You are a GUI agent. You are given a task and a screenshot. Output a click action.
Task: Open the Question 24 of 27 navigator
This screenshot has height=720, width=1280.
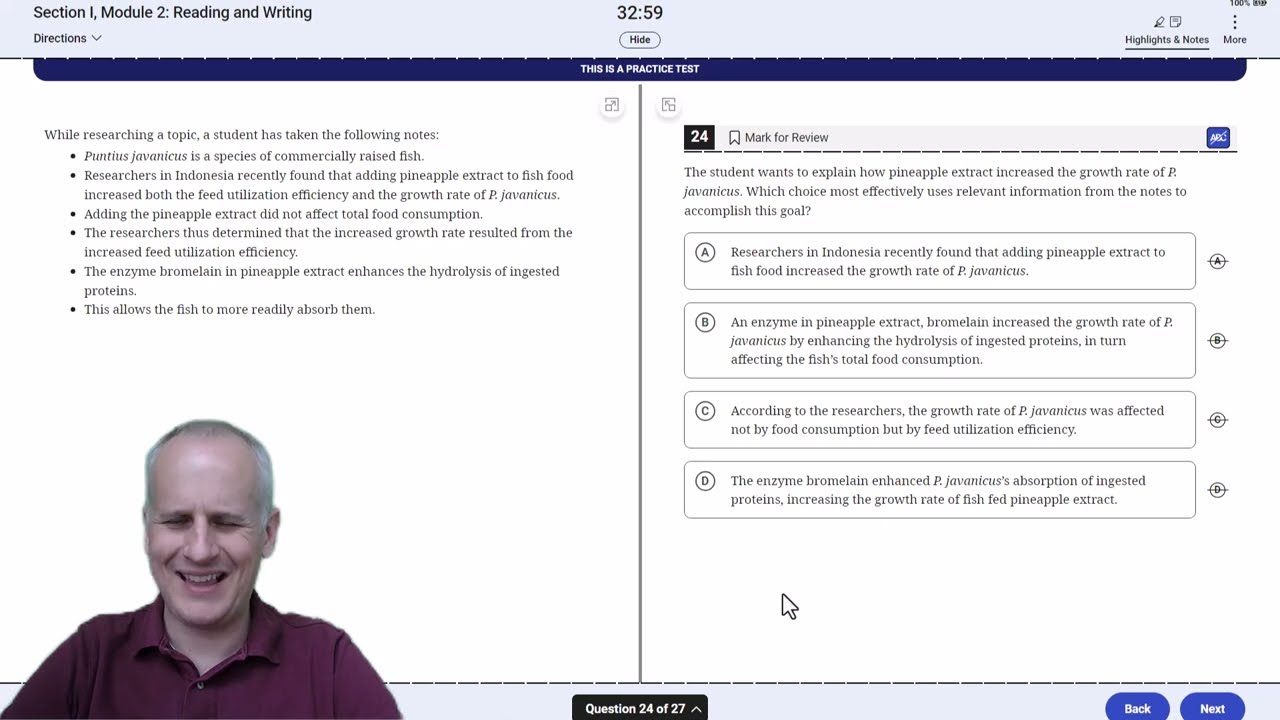[640, 708]
